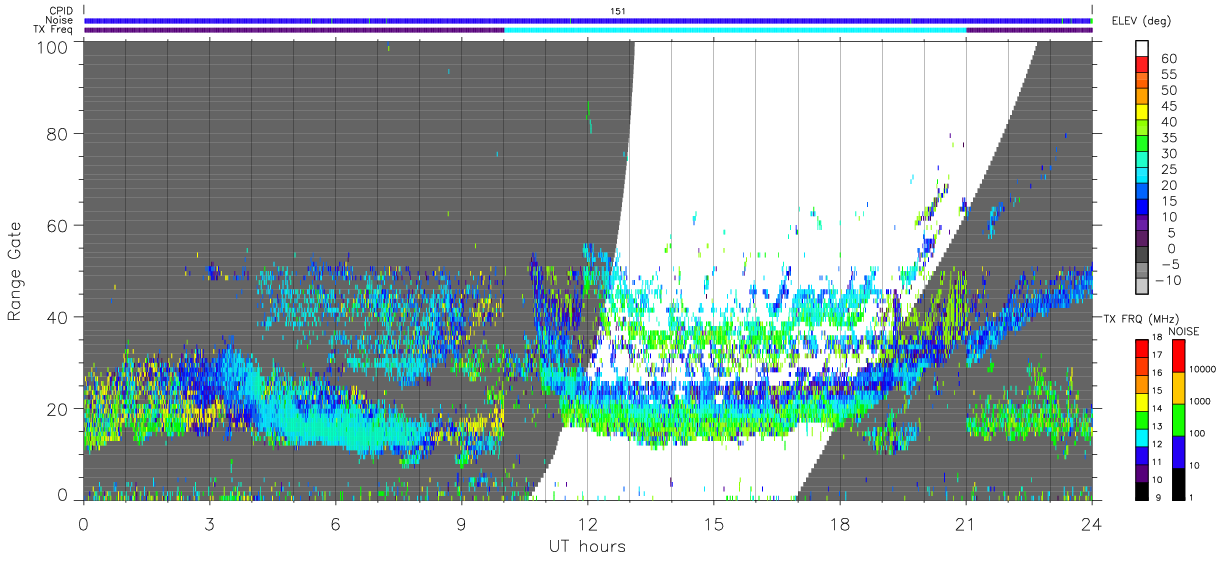Click ELEV legend value 30
Viewport: 1228px width, 567px height.
tap(1167, 154)
